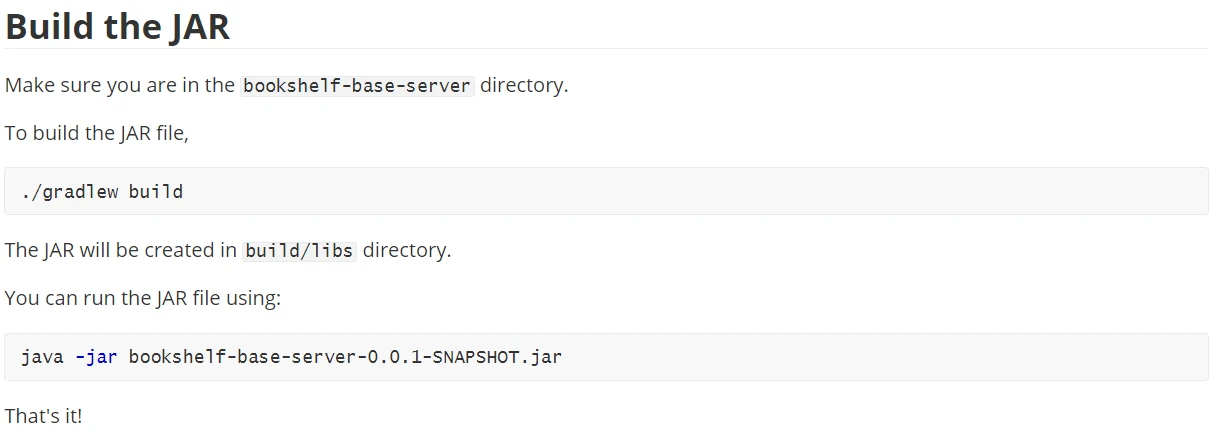Screen dimensions: 1214x444
Task: Click "./gradlew" in the build command
Action: tap(70, 191)
